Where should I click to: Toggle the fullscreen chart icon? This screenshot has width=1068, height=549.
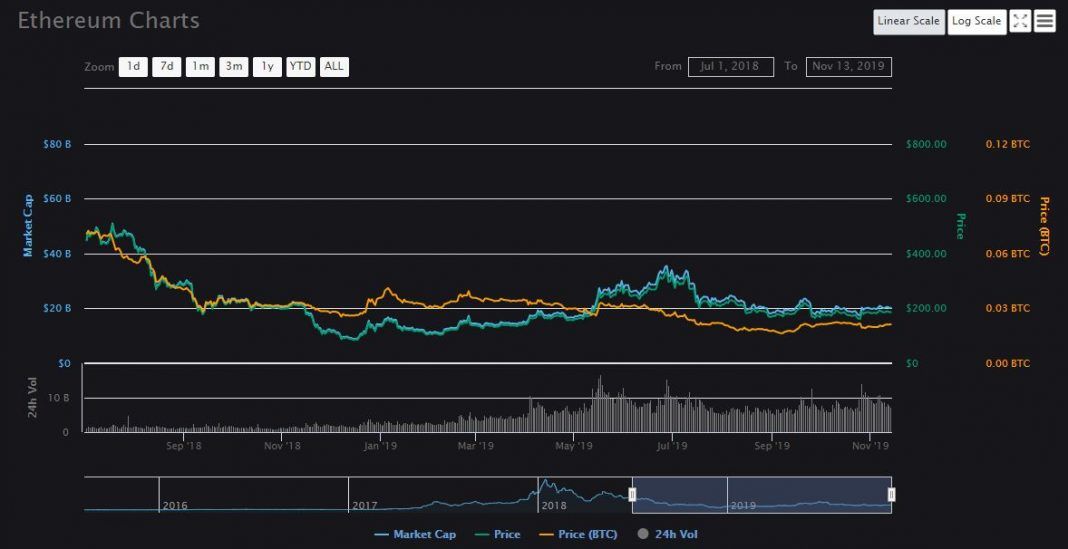[x=1020, y=21]
